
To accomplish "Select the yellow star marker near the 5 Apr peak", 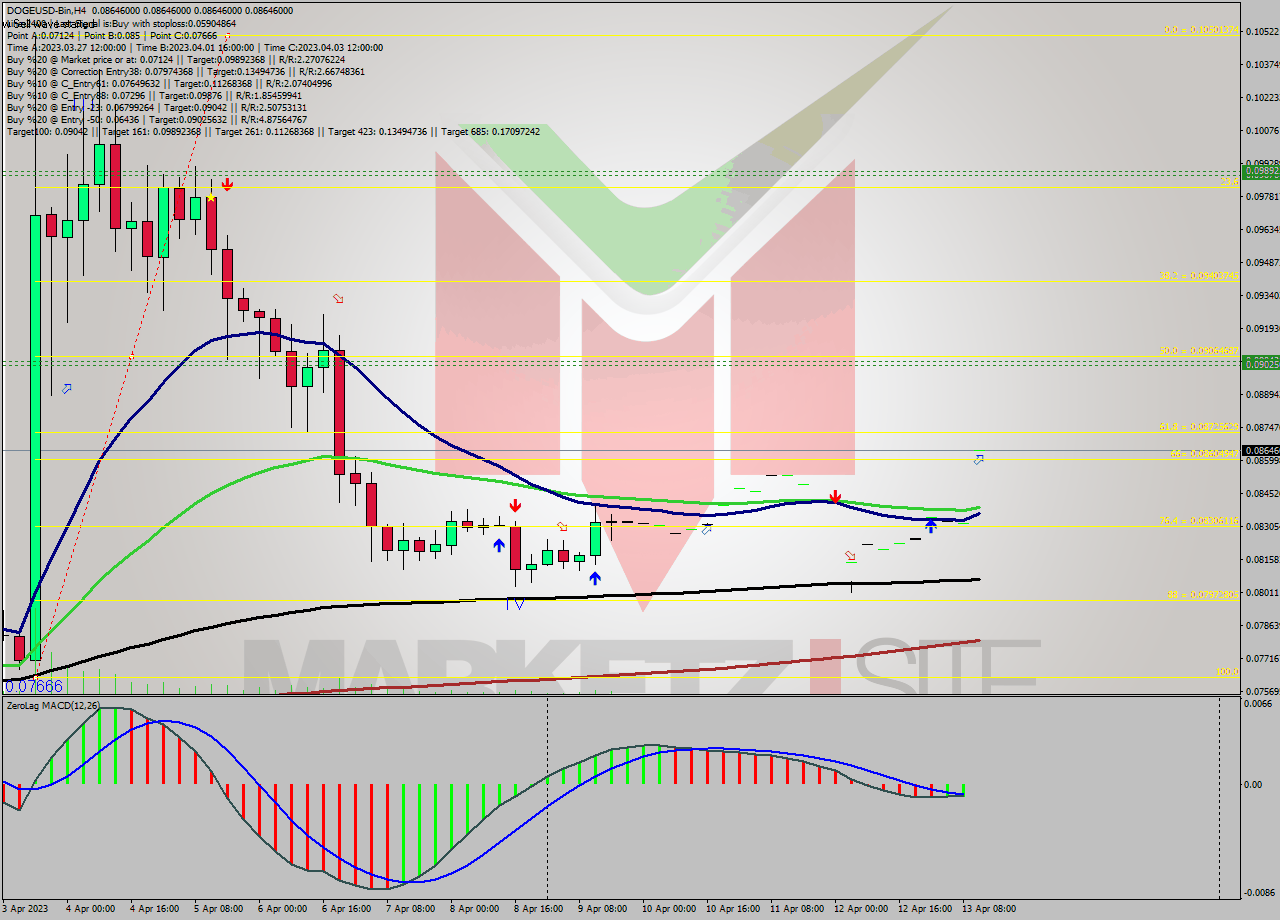I will (211, 198).
